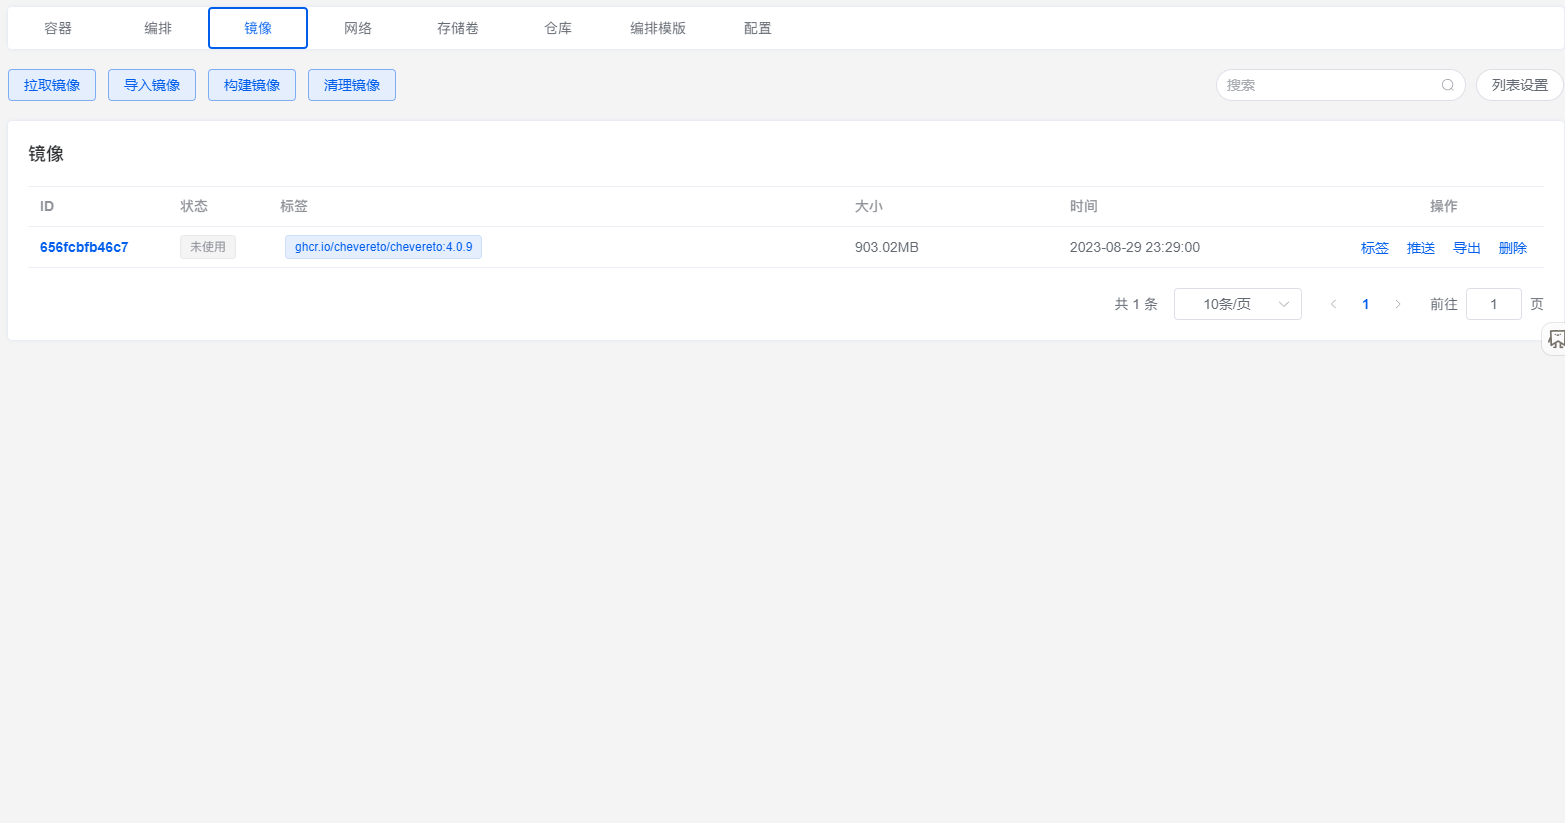Viewport: 1565px width, 823px height.
Task: Click the 导入镜像 button
Action: 152,85
